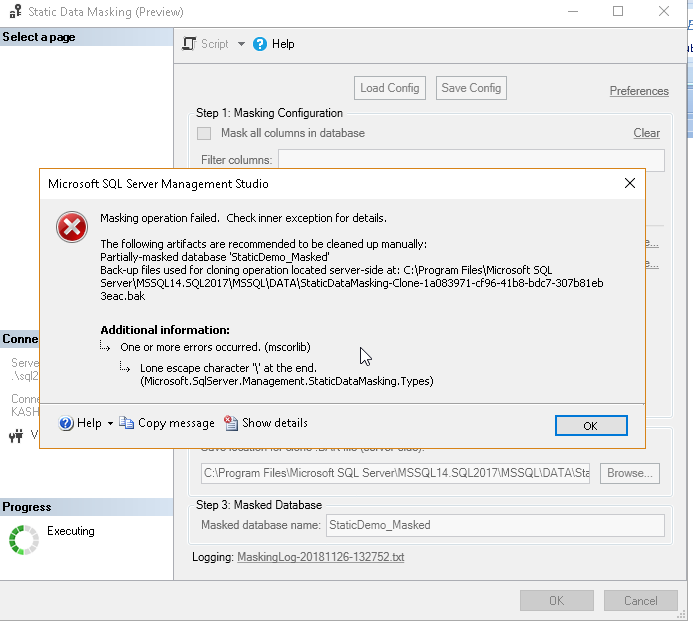Click the red error icon in dialog
693x621 pixels.
72,227
